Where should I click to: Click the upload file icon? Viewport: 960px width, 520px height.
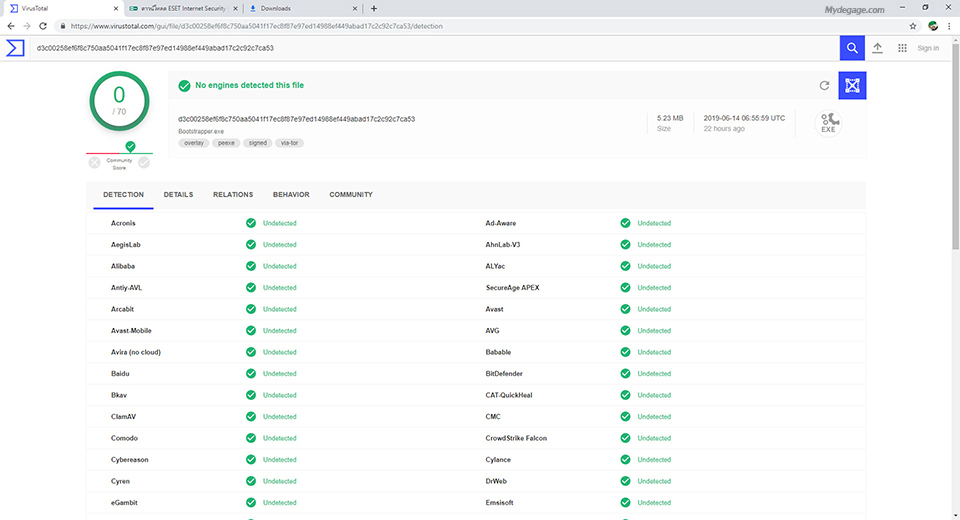pos(877,48)
